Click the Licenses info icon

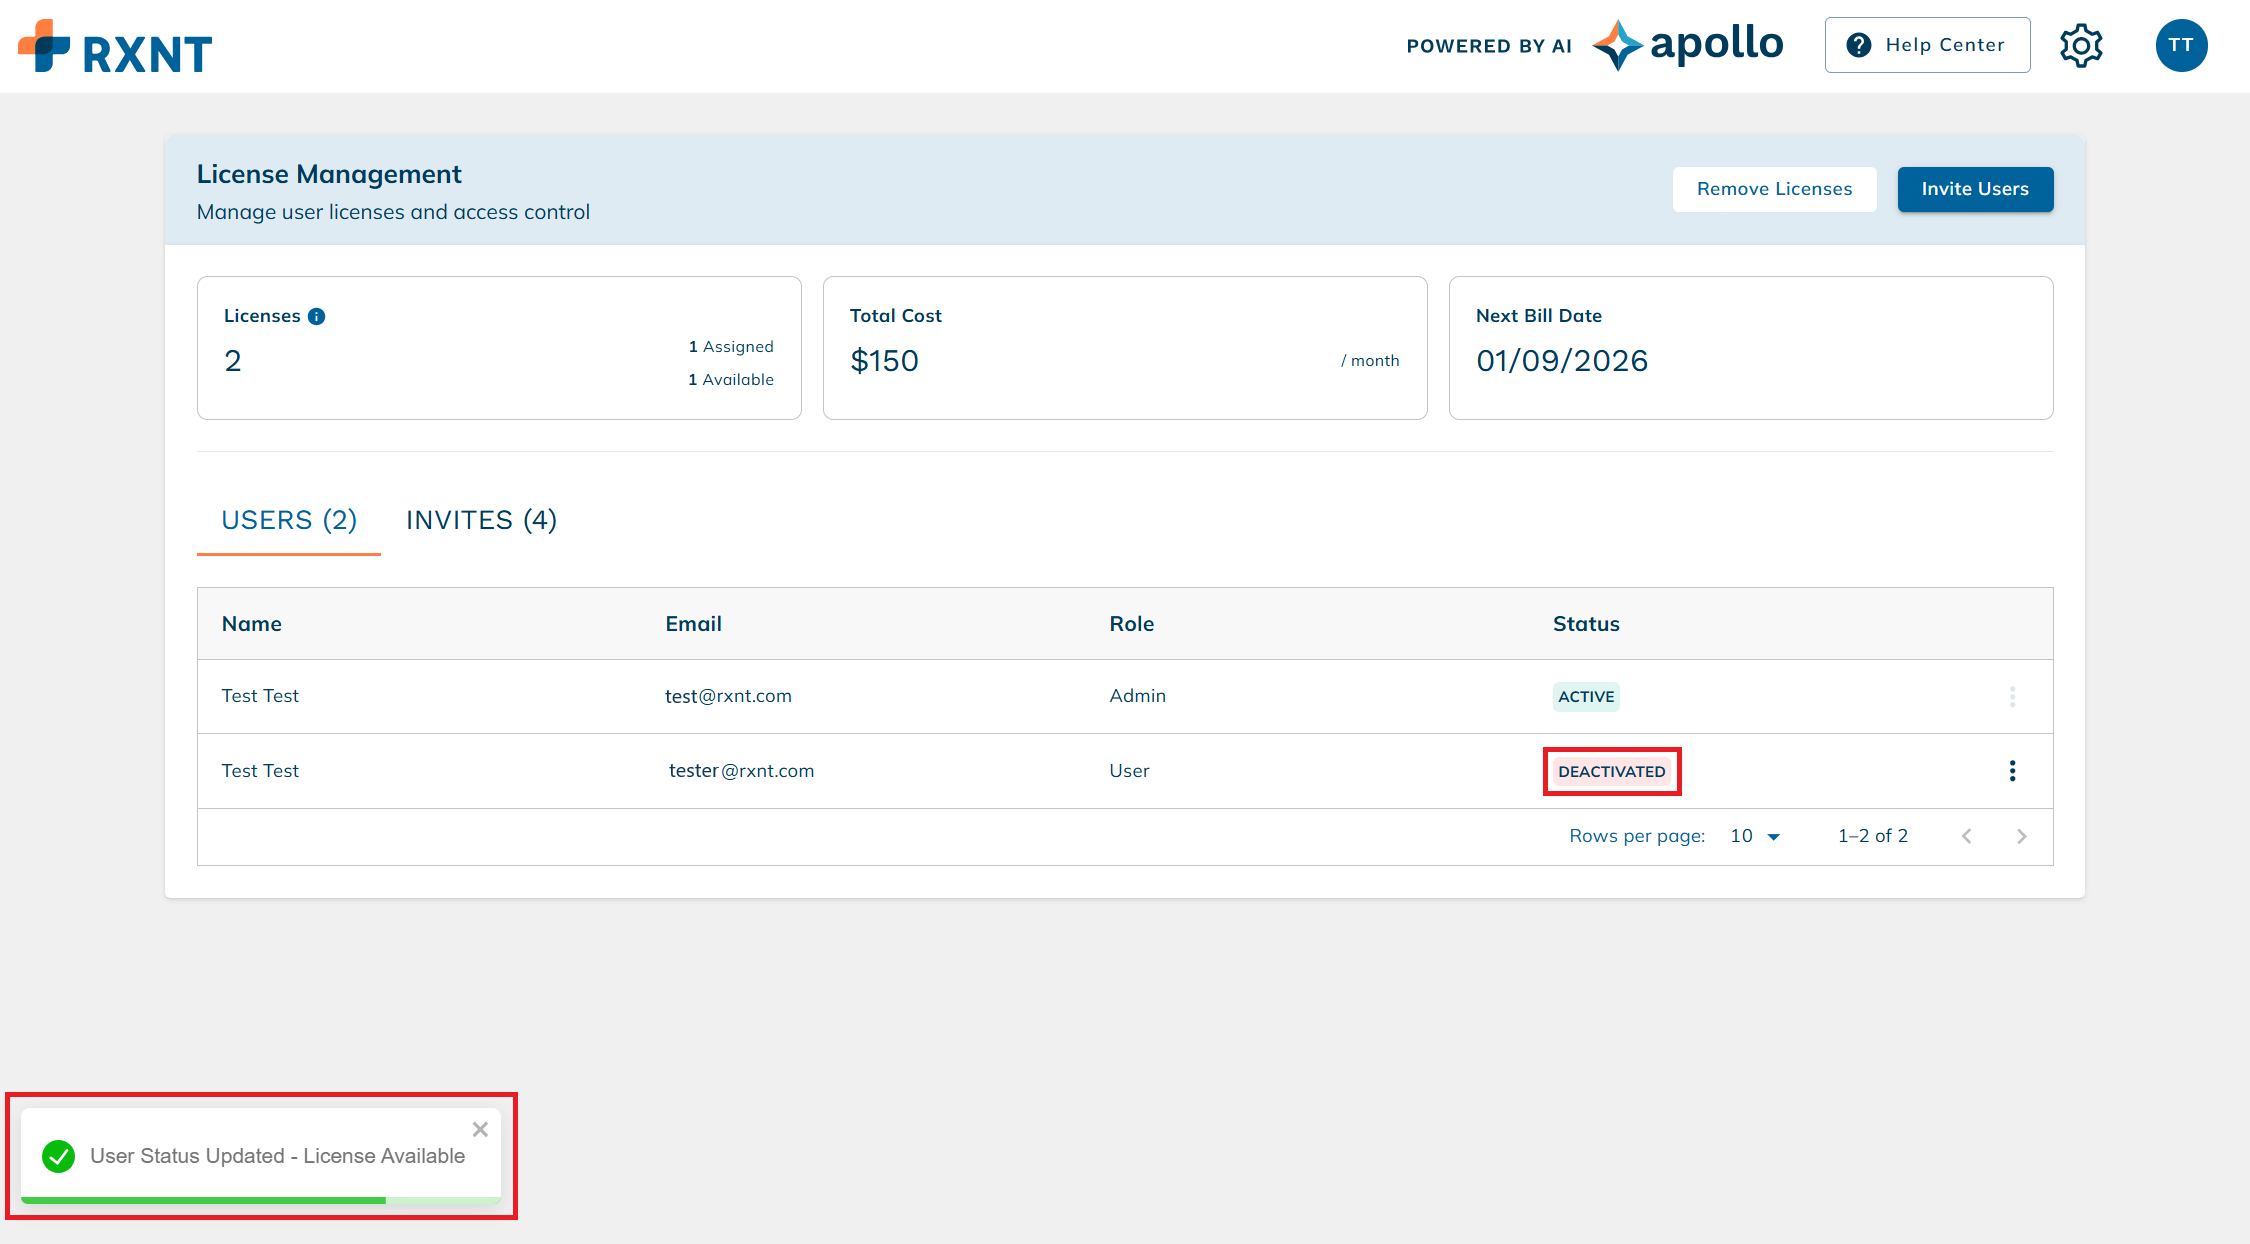tap(317, 316)
